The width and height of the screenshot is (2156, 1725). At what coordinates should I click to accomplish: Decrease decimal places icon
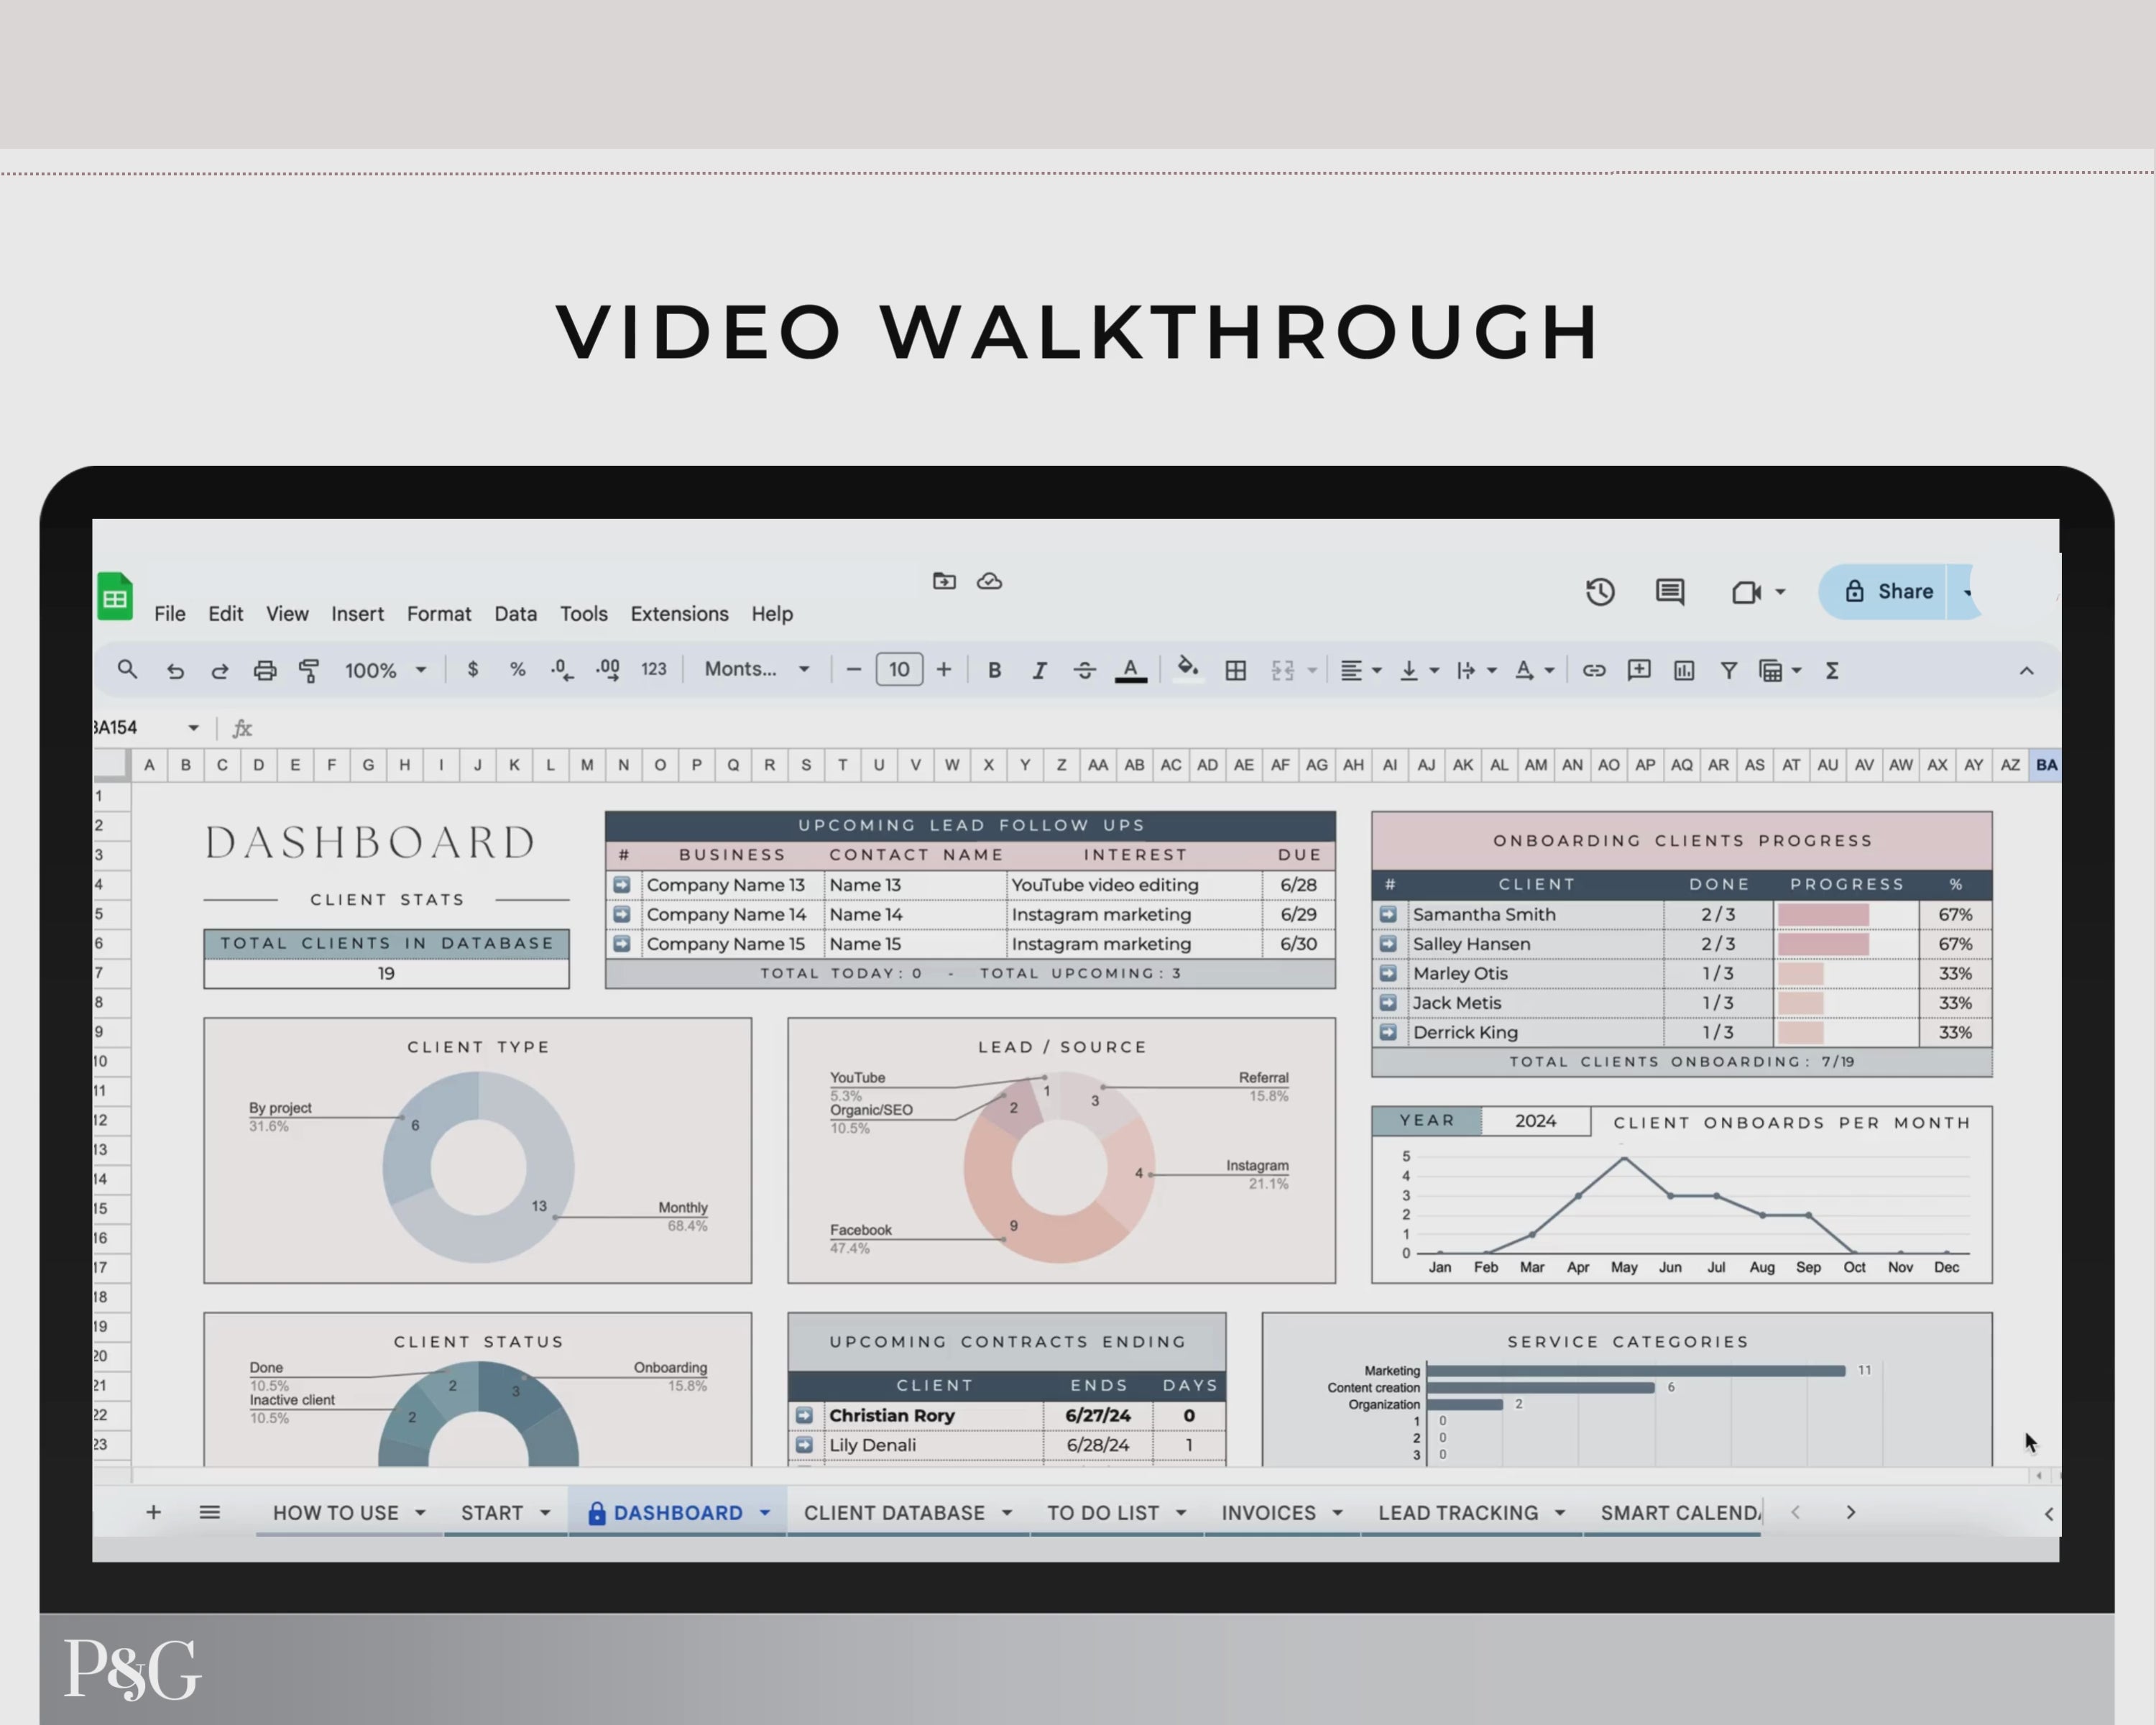(x=562, y=670)
